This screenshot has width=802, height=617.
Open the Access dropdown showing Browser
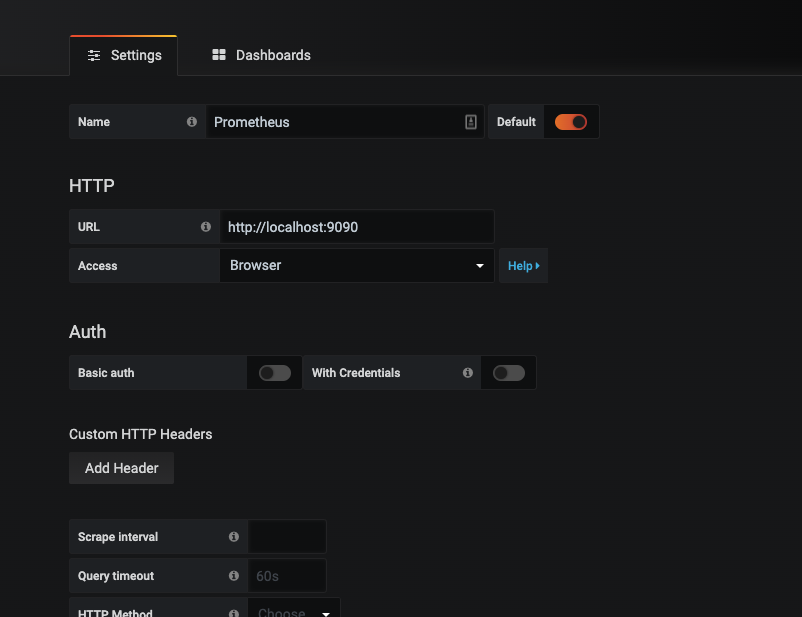pos(356,266)
